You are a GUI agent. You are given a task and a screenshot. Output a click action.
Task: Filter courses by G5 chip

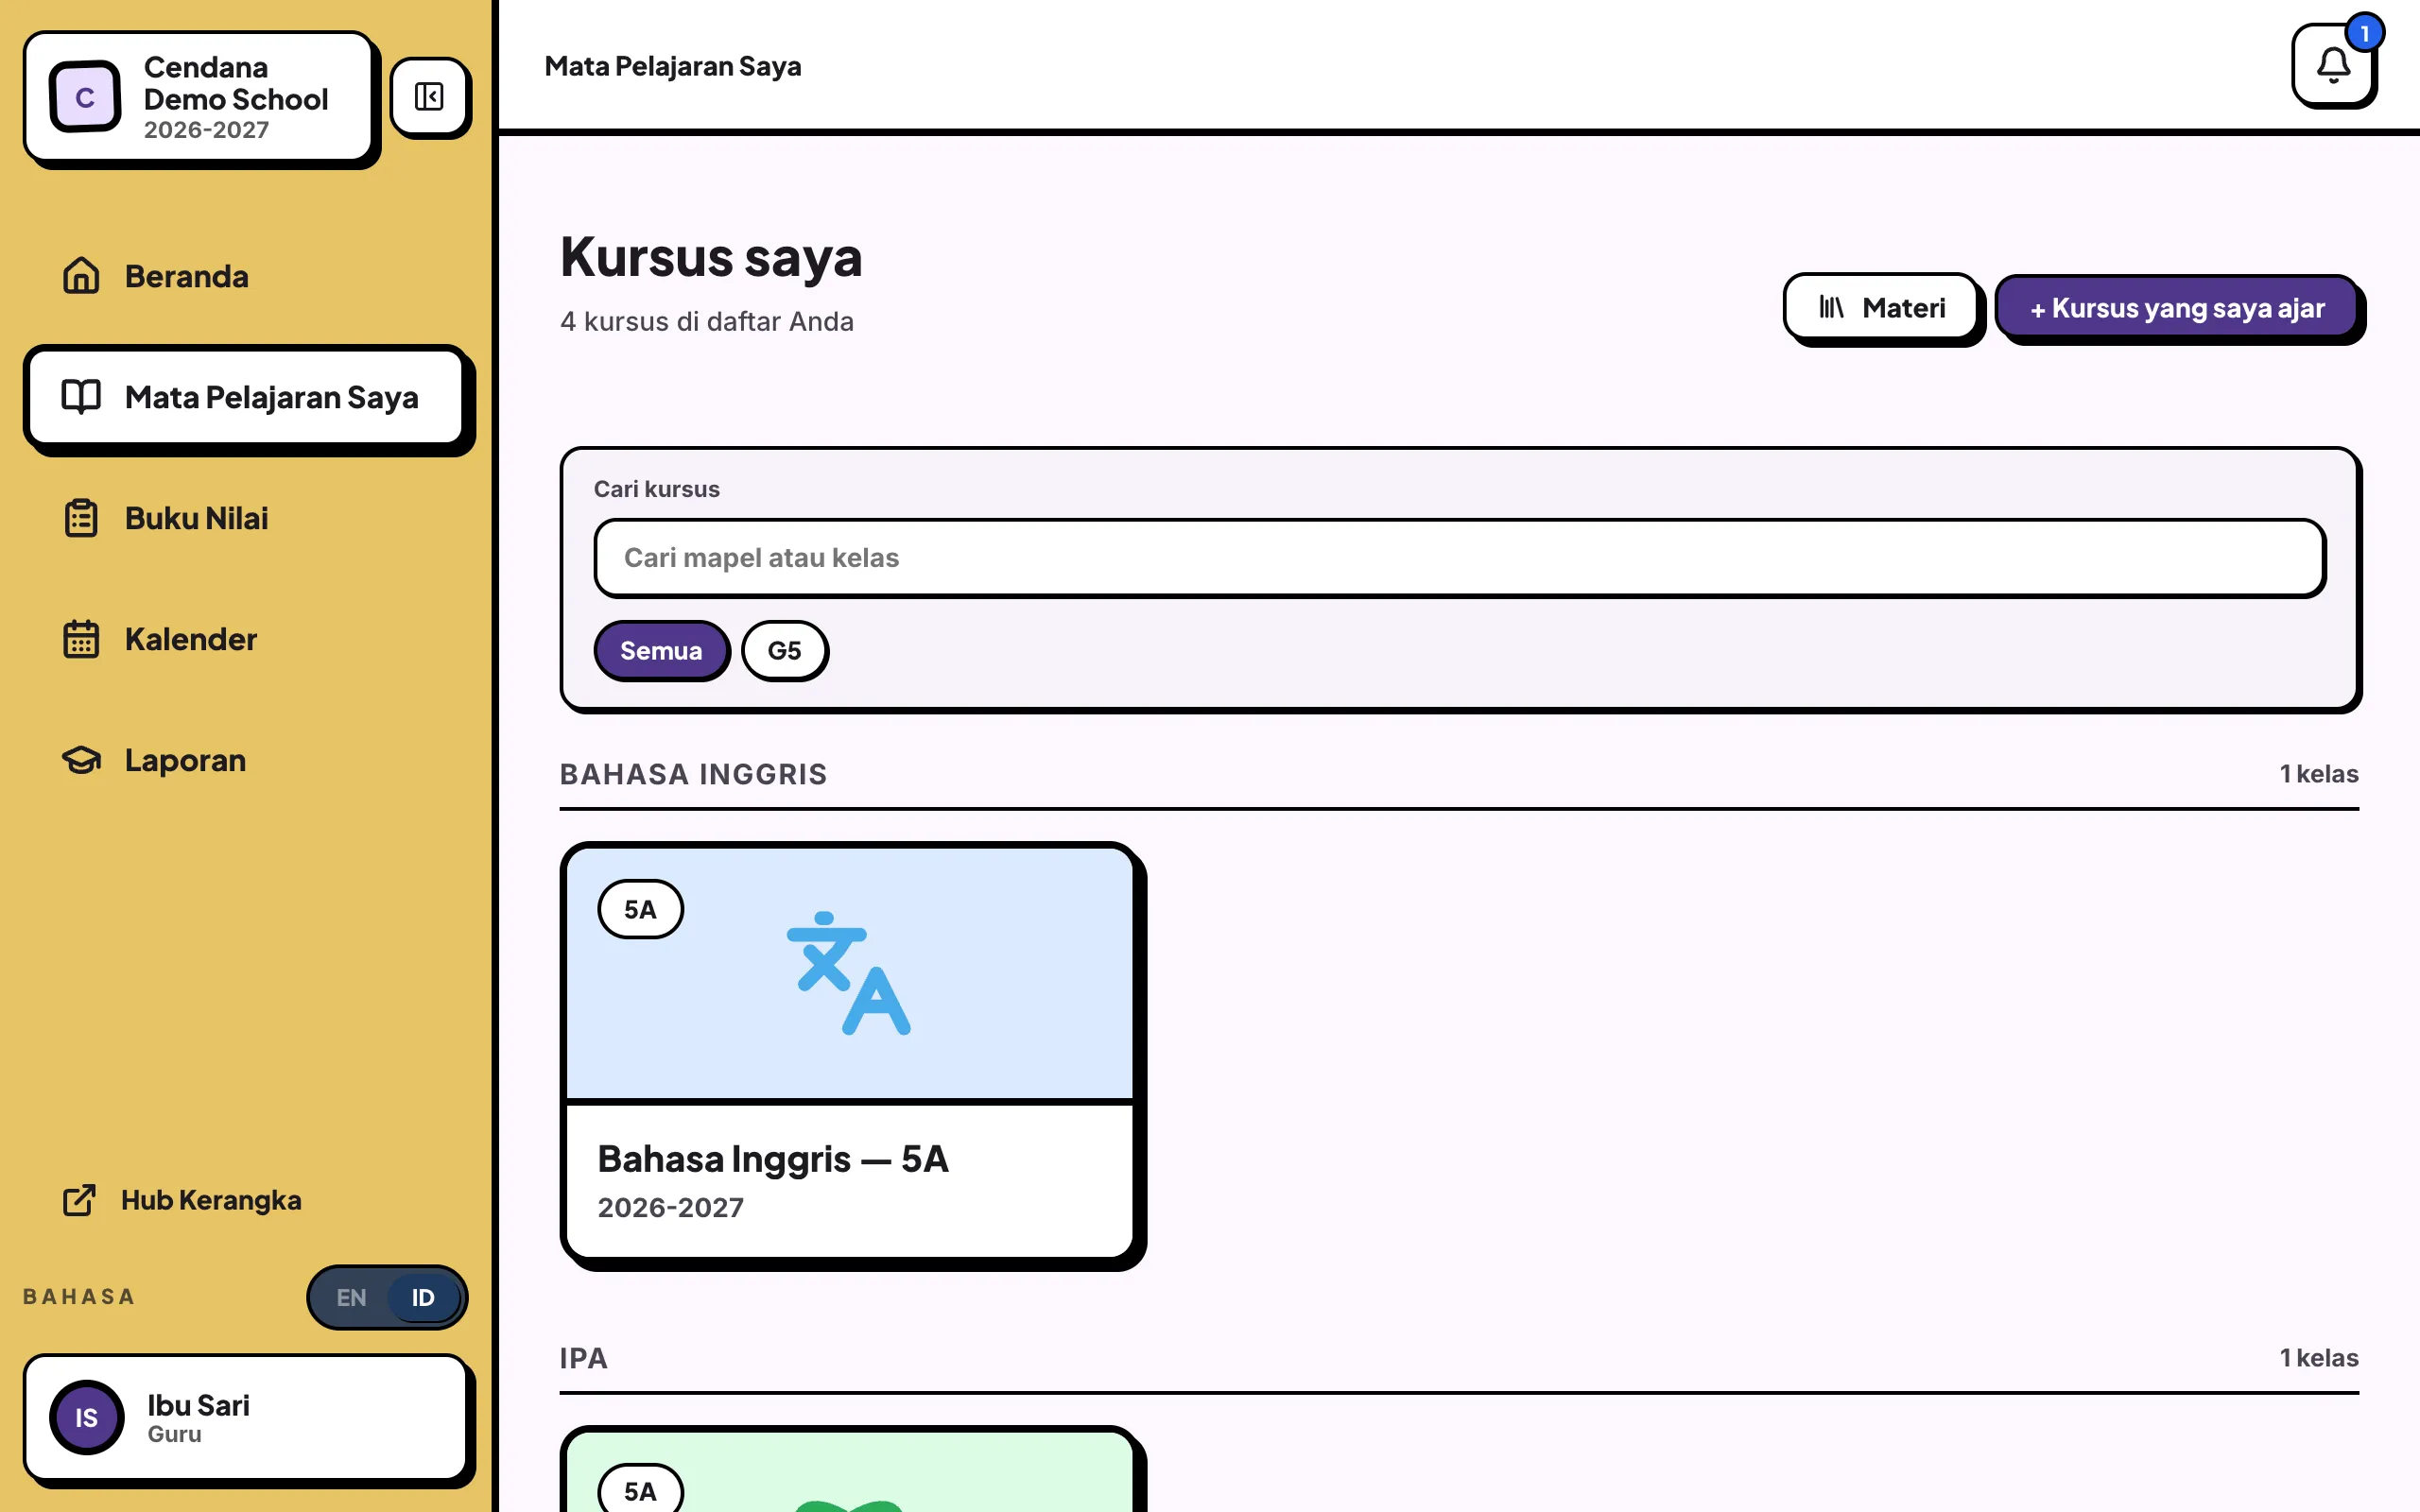(x=784, y=650)
